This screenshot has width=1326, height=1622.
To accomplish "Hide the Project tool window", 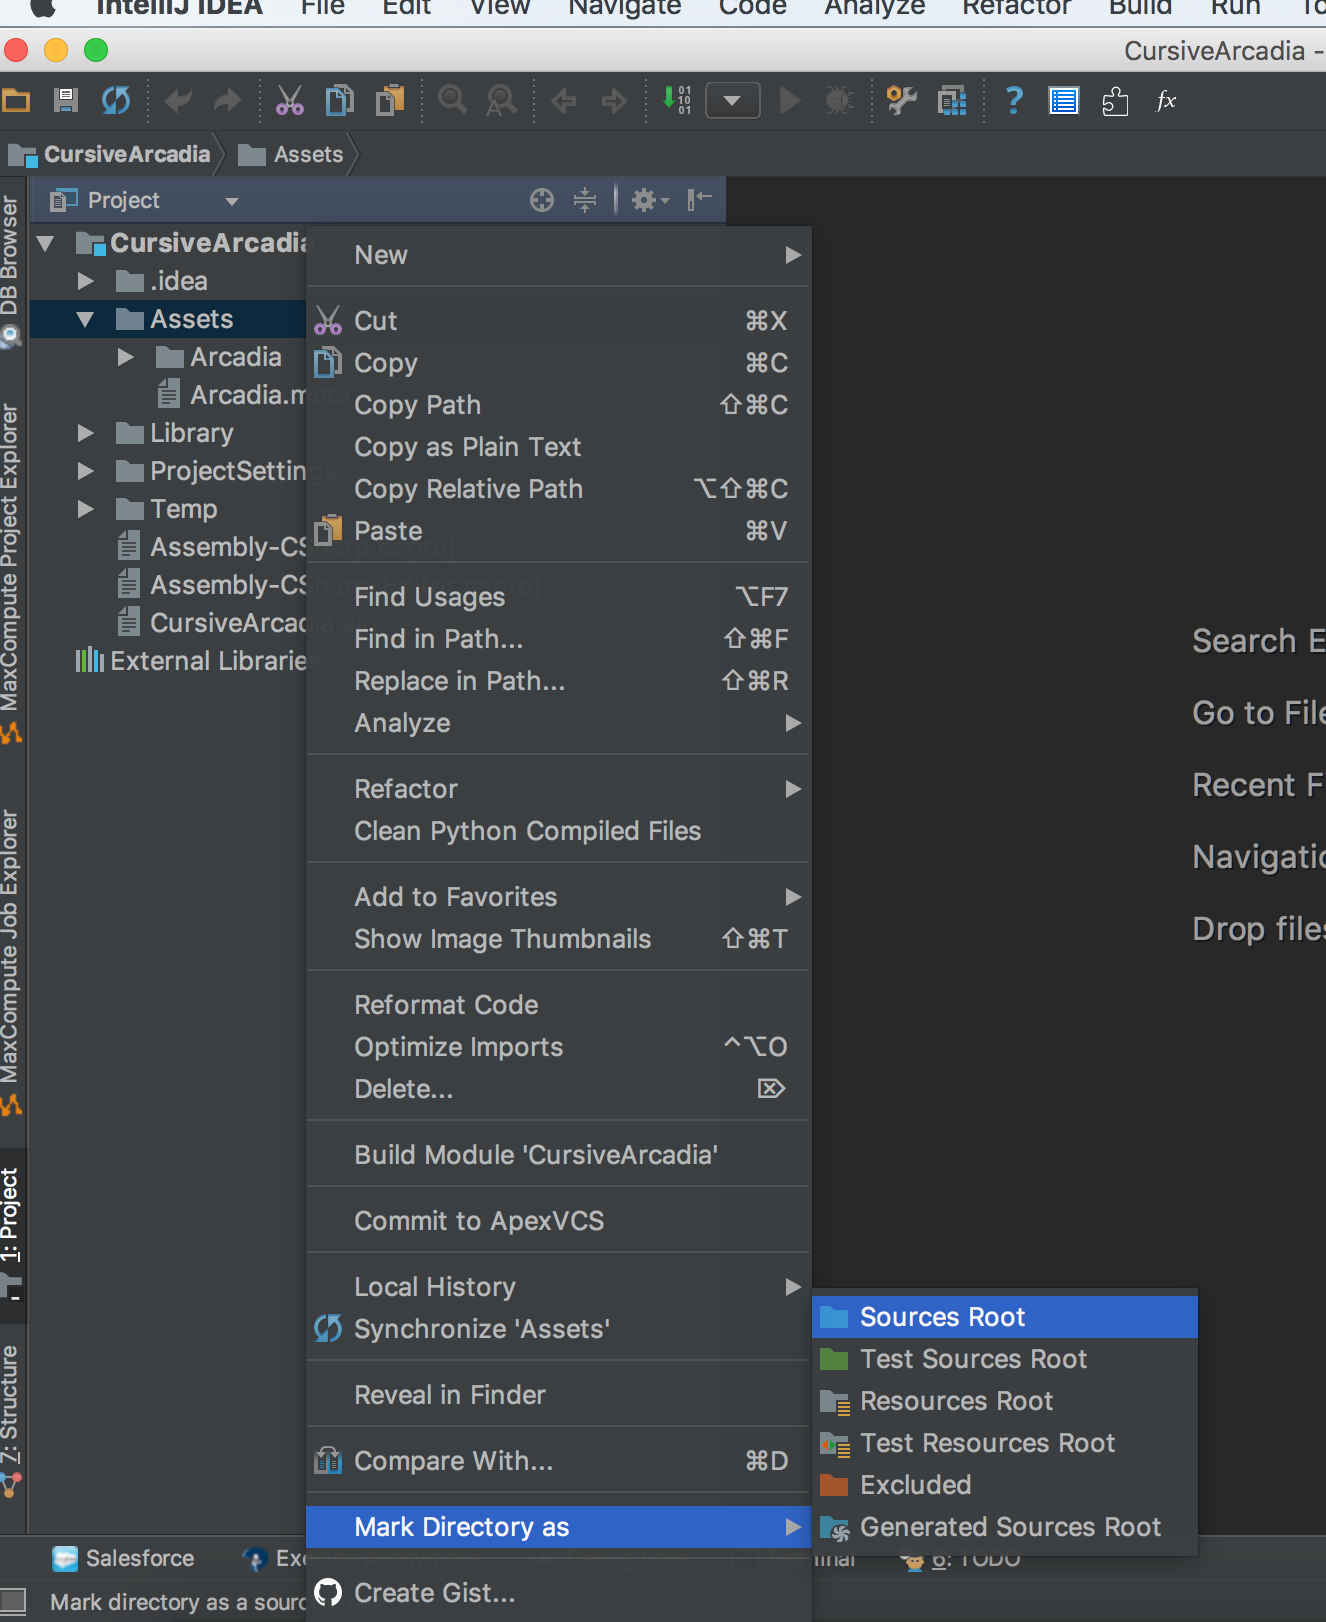I will [700, 201].
